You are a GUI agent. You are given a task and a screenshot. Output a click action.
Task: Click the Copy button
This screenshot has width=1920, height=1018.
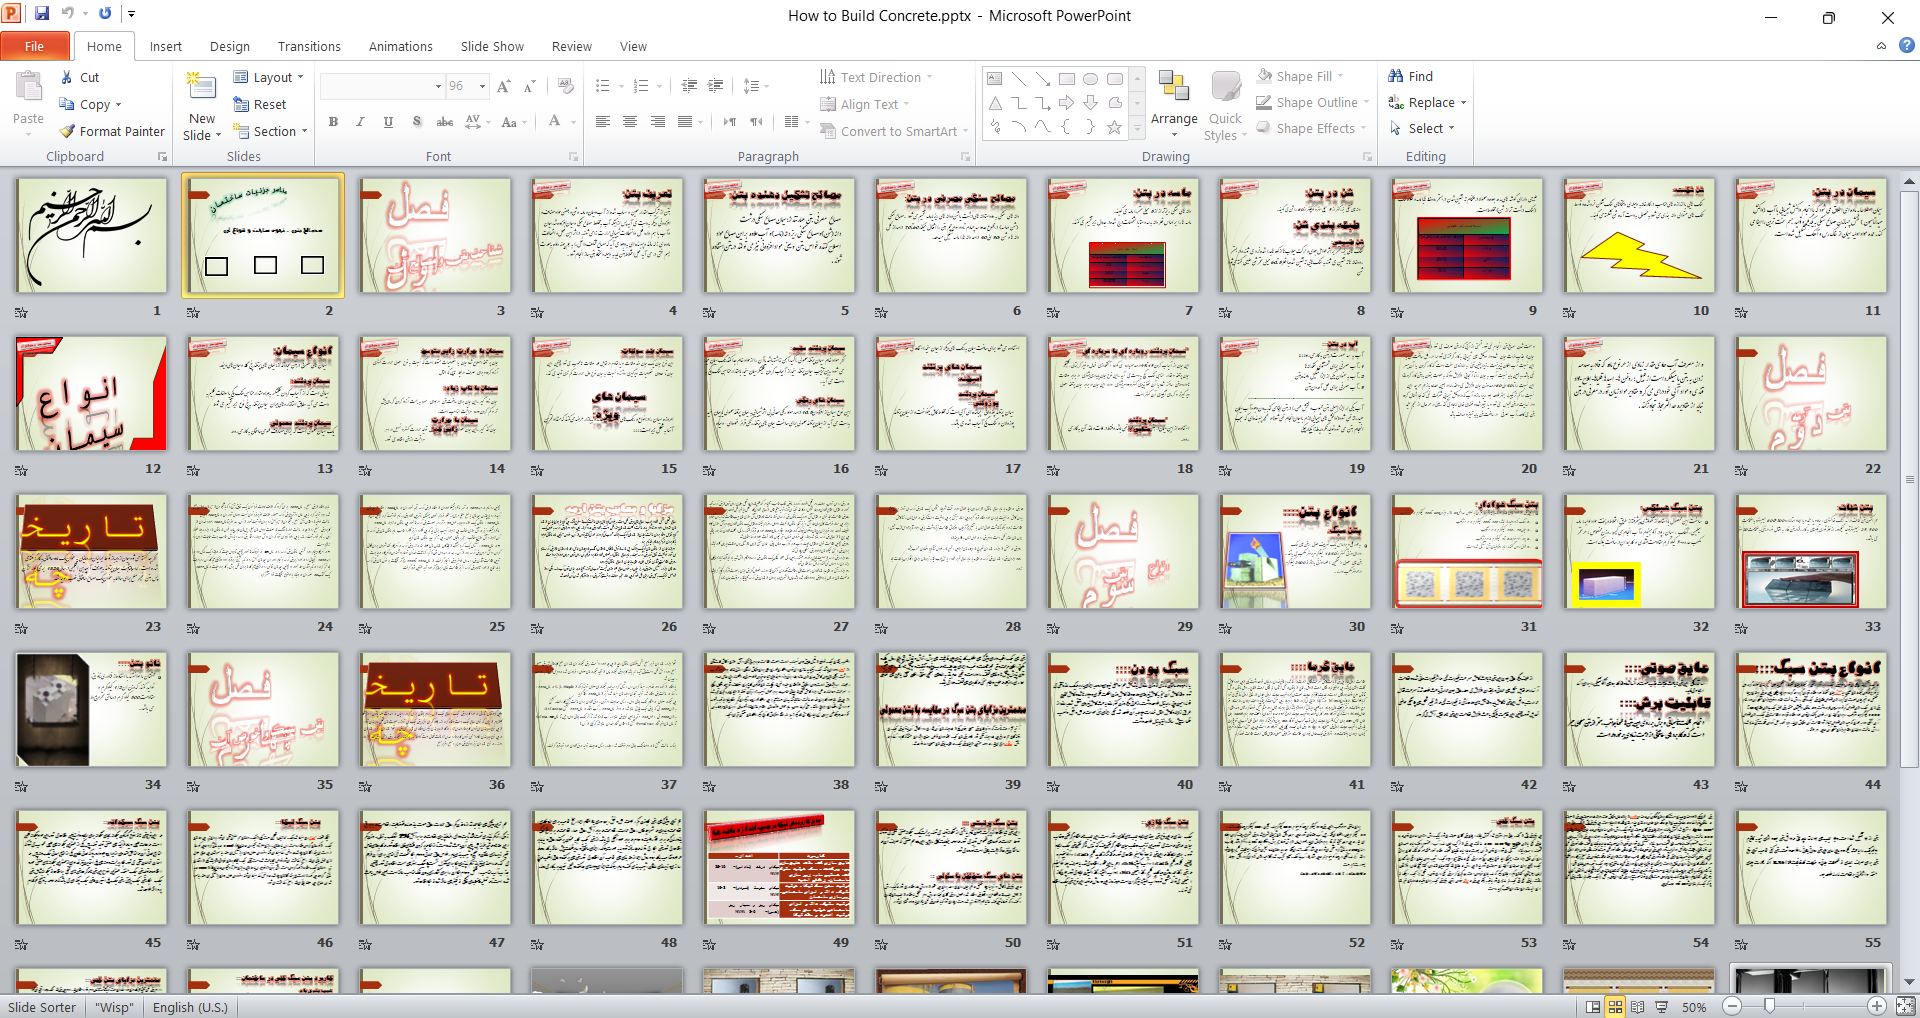pos(90,104)
